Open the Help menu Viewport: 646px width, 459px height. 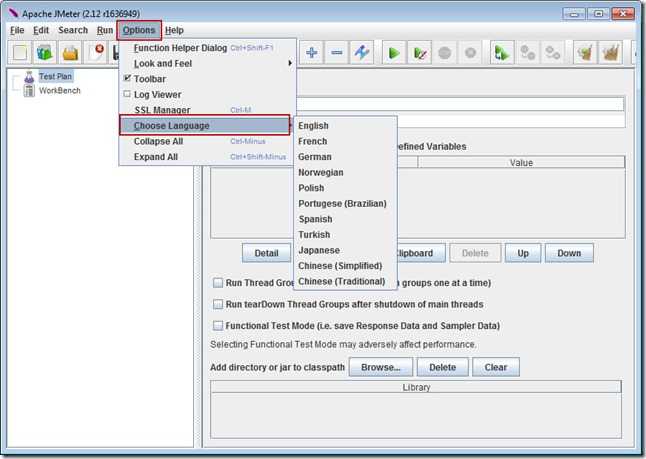click(174, 30)
